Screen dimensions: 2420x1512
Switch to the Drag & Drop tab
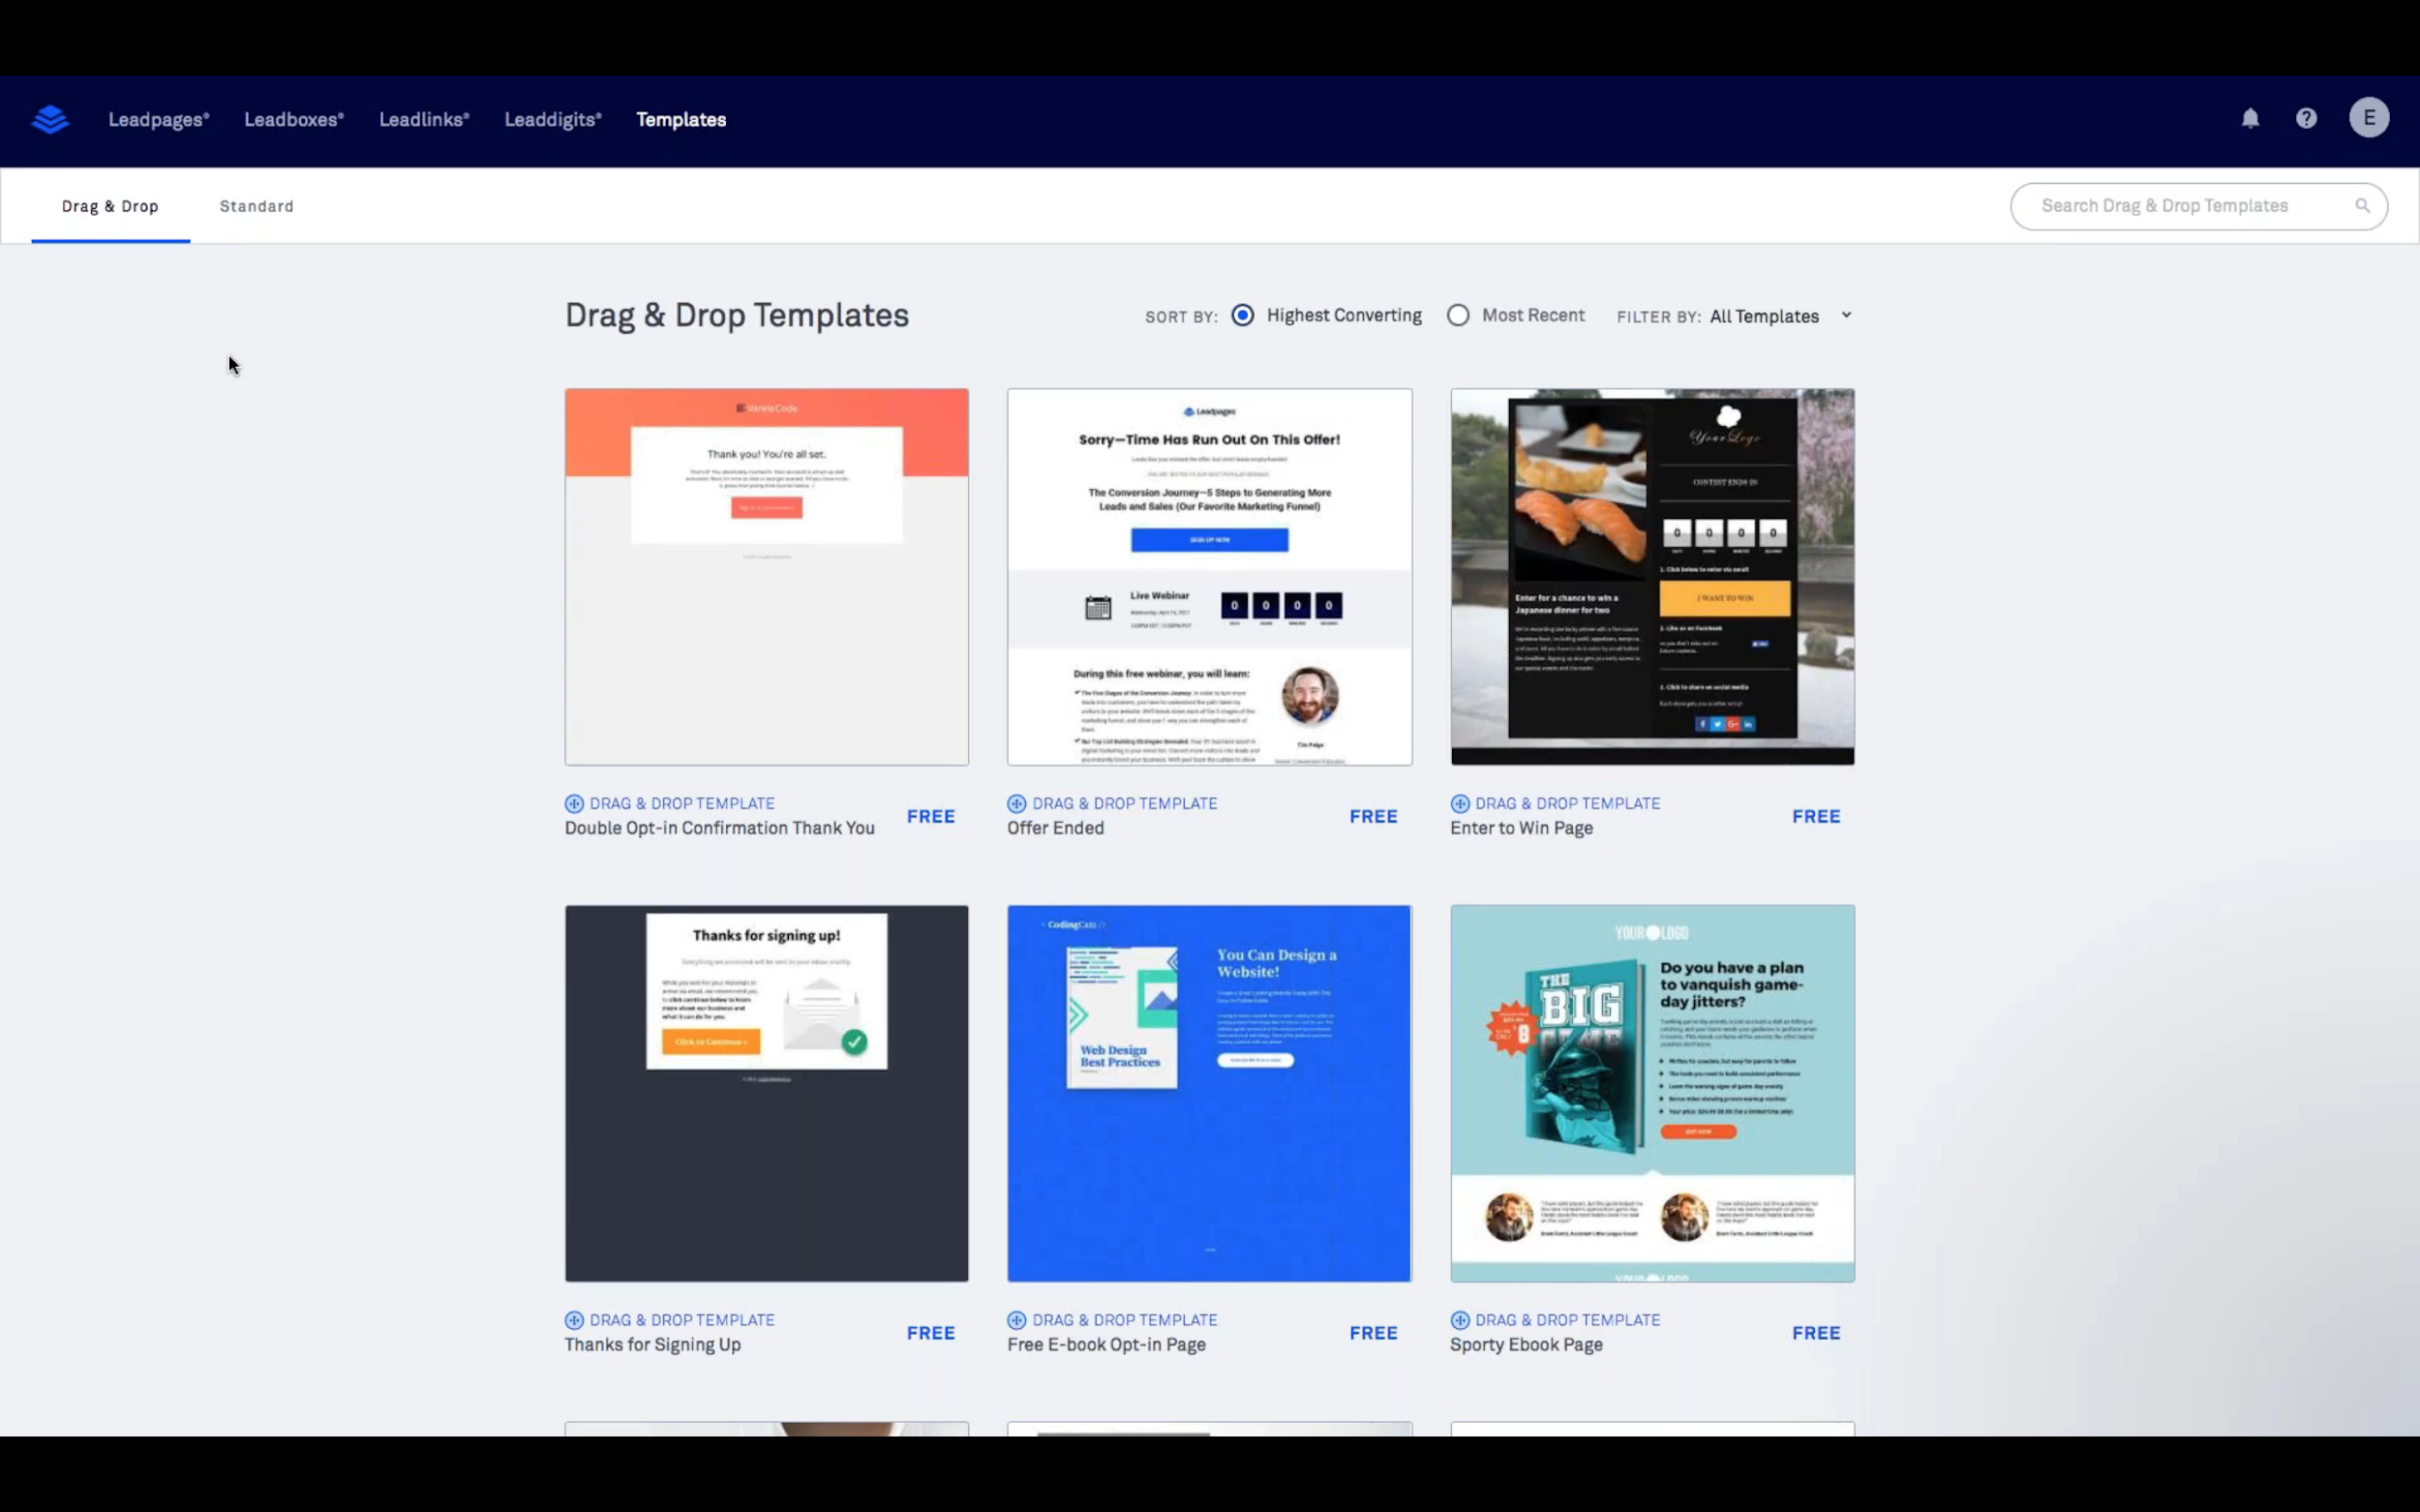coord(110,206)
